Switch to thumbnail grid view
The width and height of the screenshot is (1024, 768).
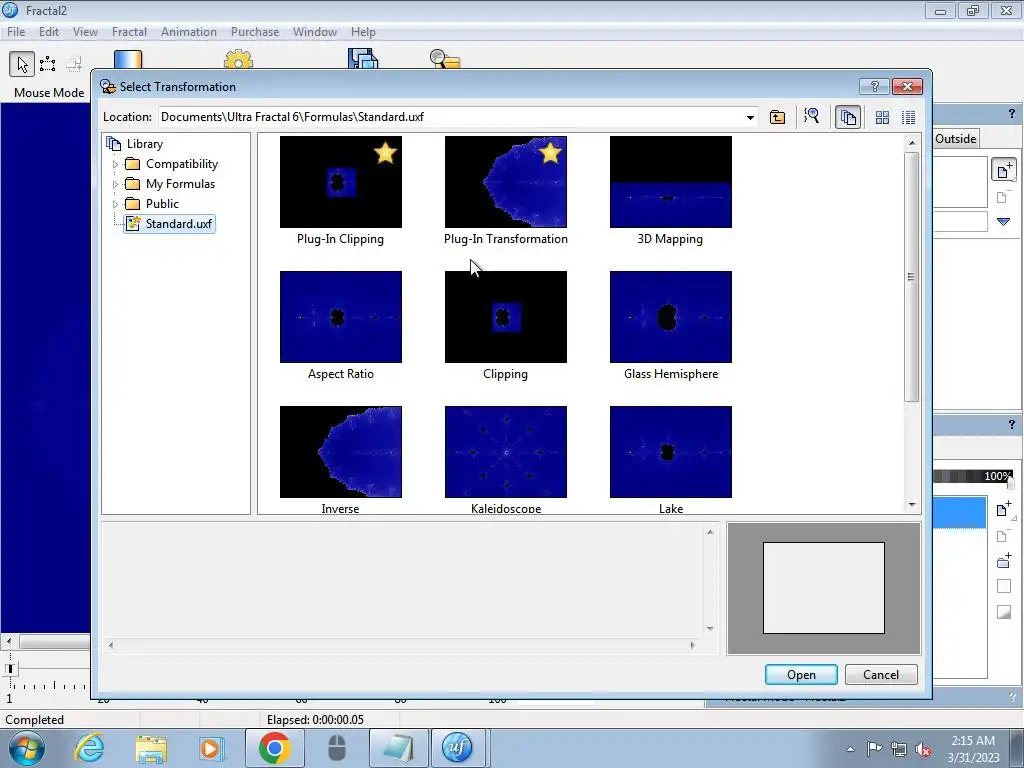tap(882, 118)
